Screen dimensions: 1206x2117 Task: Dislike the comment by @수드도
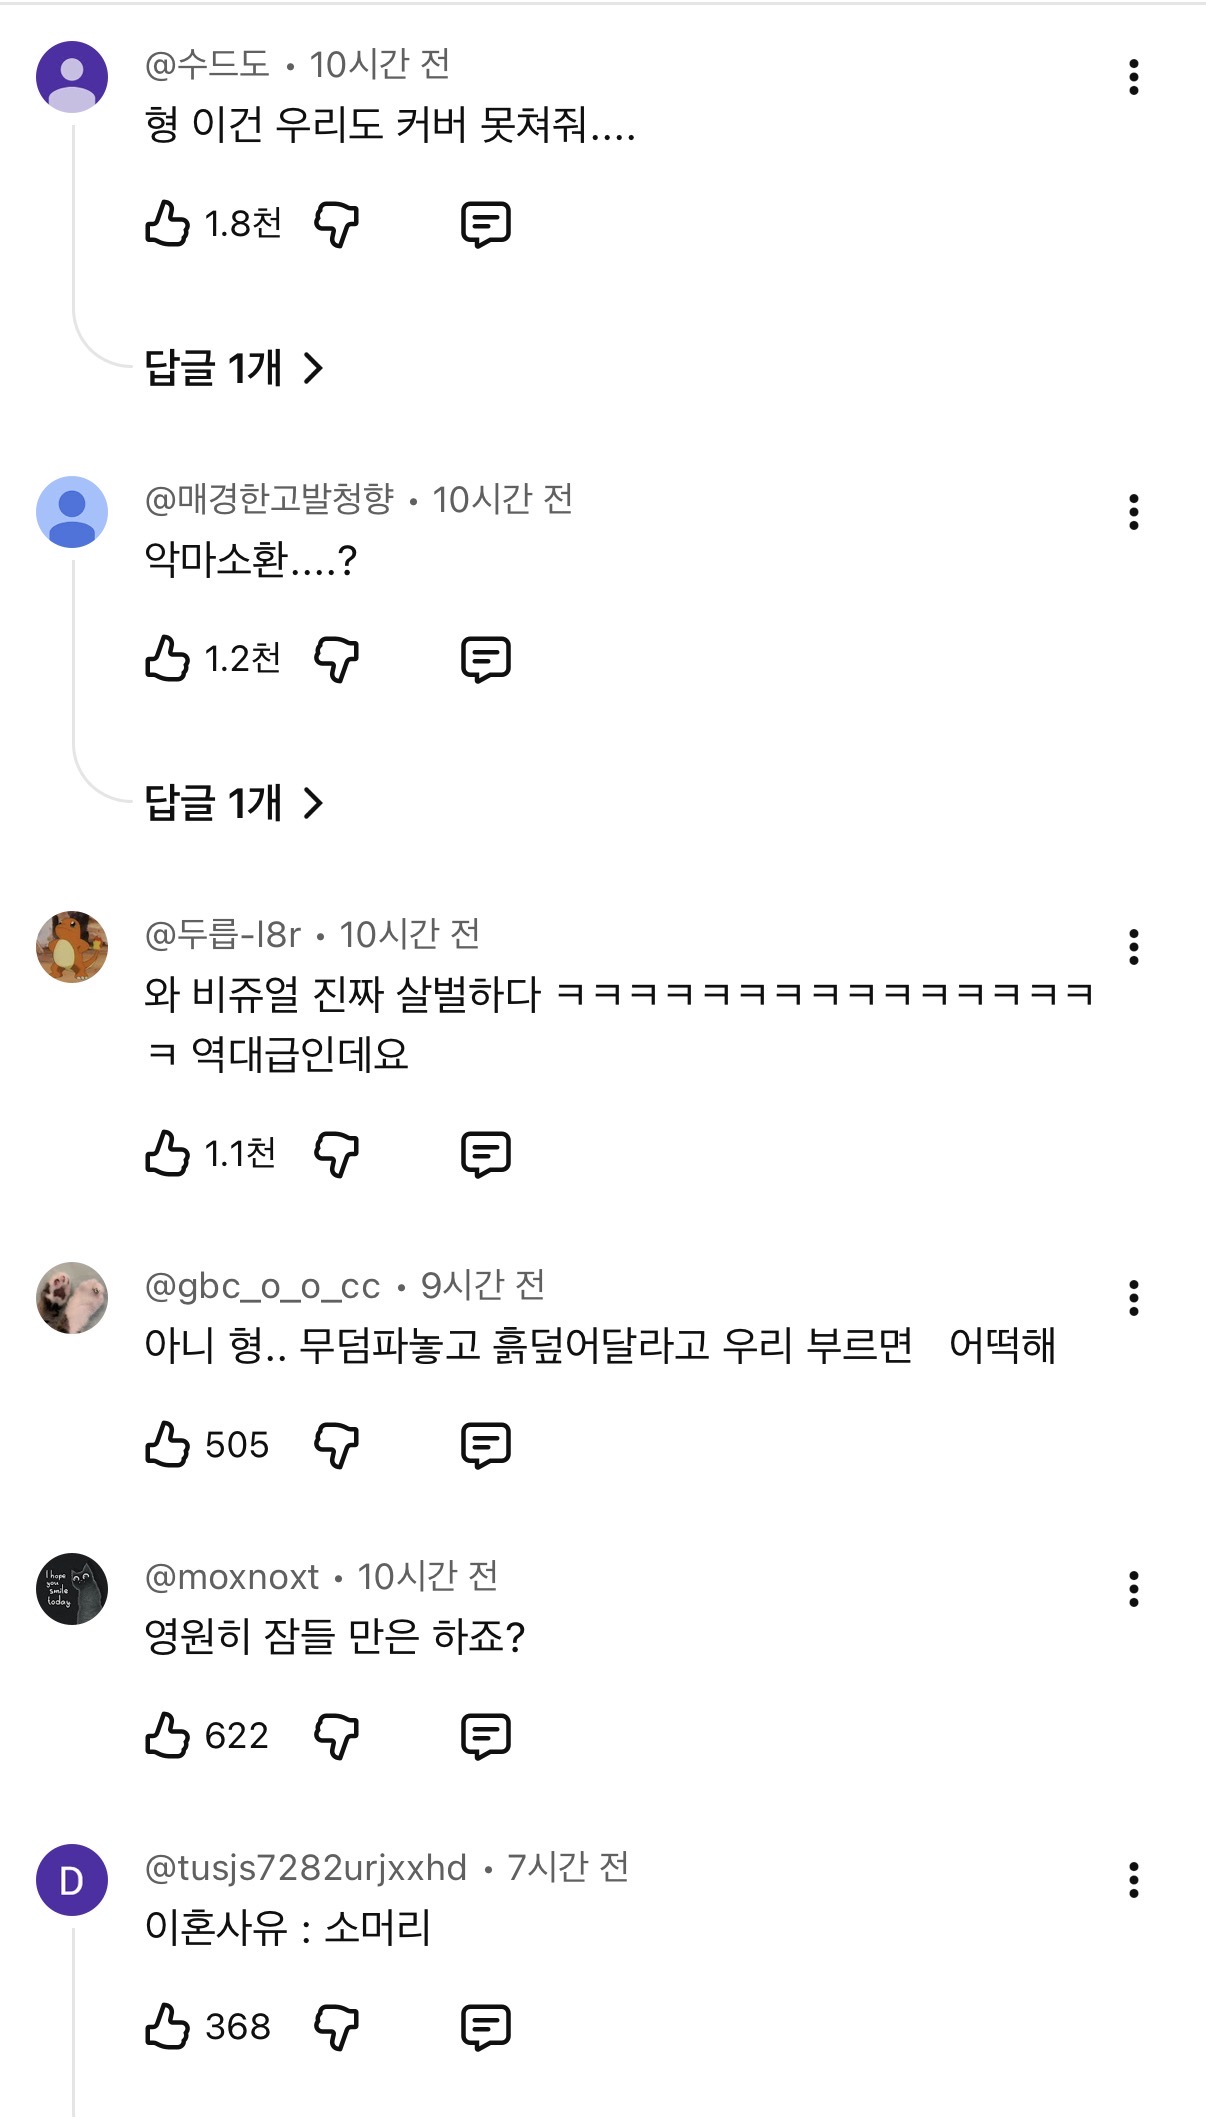pyautogui.click(x=336, y=223)
